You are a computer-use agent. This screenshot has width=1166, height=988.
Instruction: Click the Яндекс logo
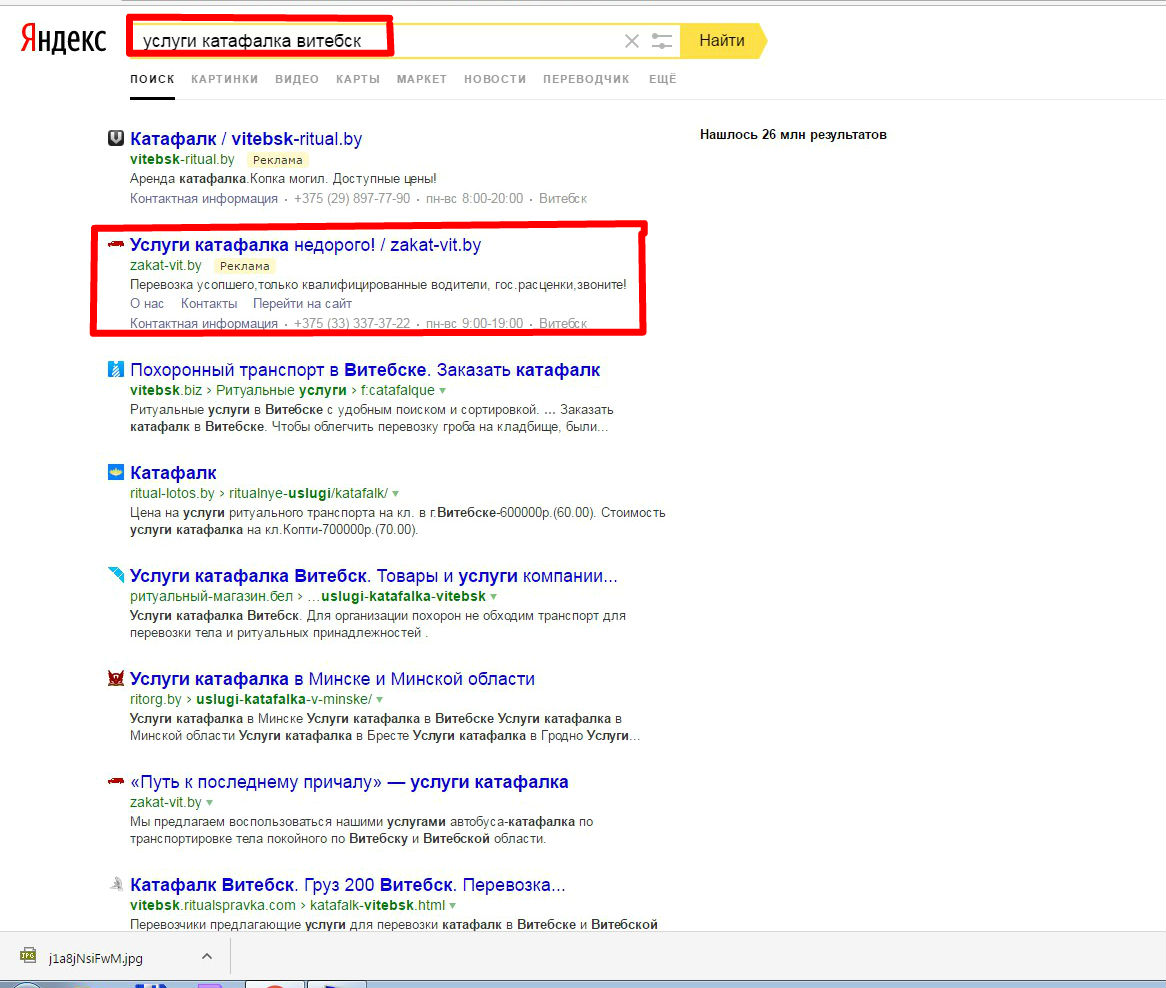coord(63,39)
